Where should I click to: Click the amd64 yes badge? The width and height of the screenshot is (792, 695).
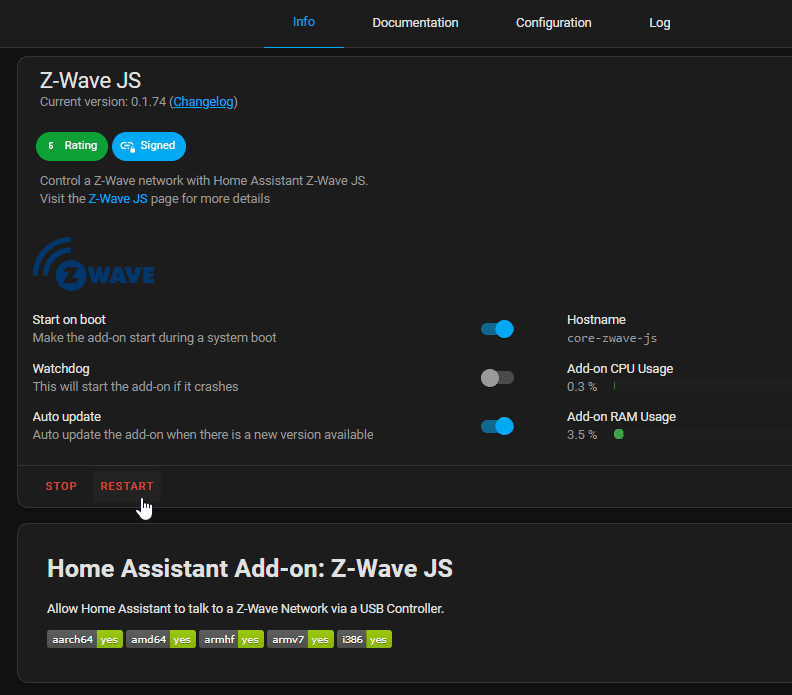pos(161,639)
